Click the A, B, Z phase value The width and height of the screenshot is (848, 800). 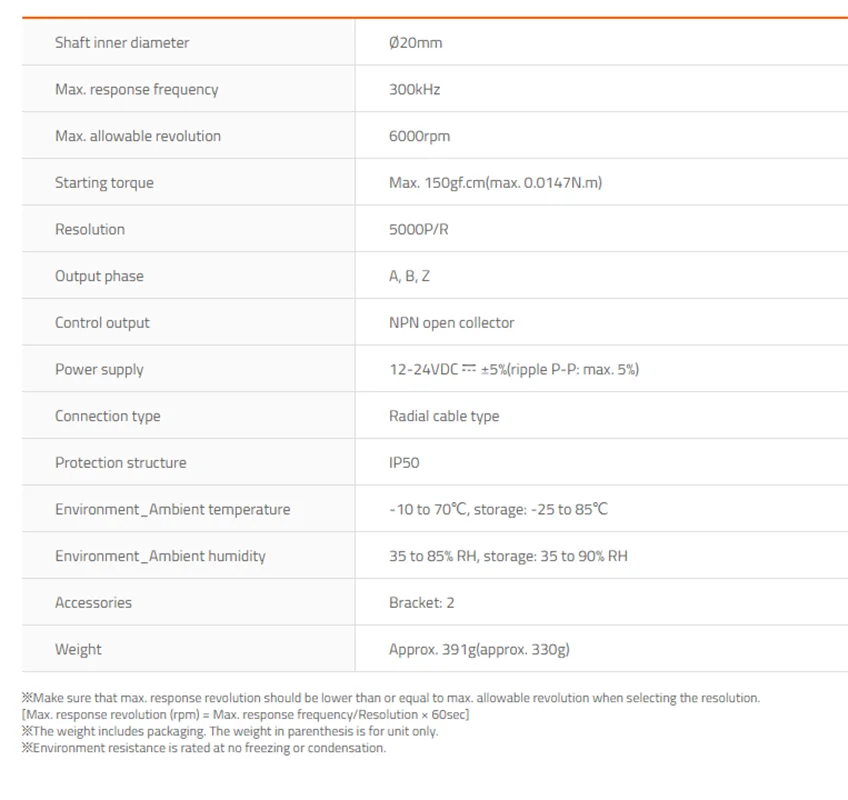409,276
